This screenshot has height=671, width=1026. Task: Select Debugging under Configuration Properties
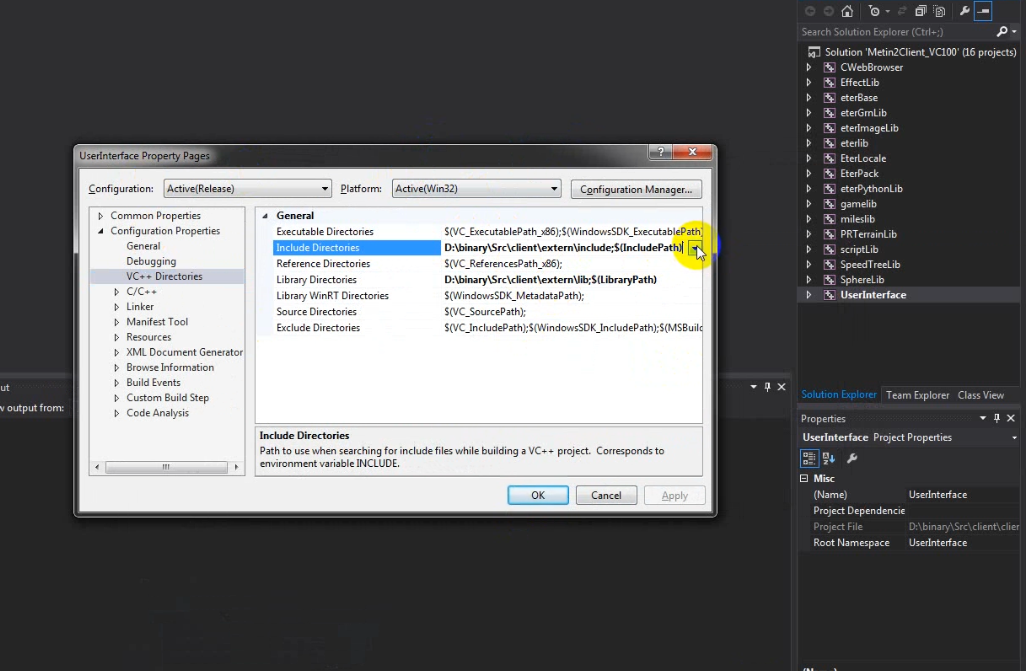tap(151, 261)
